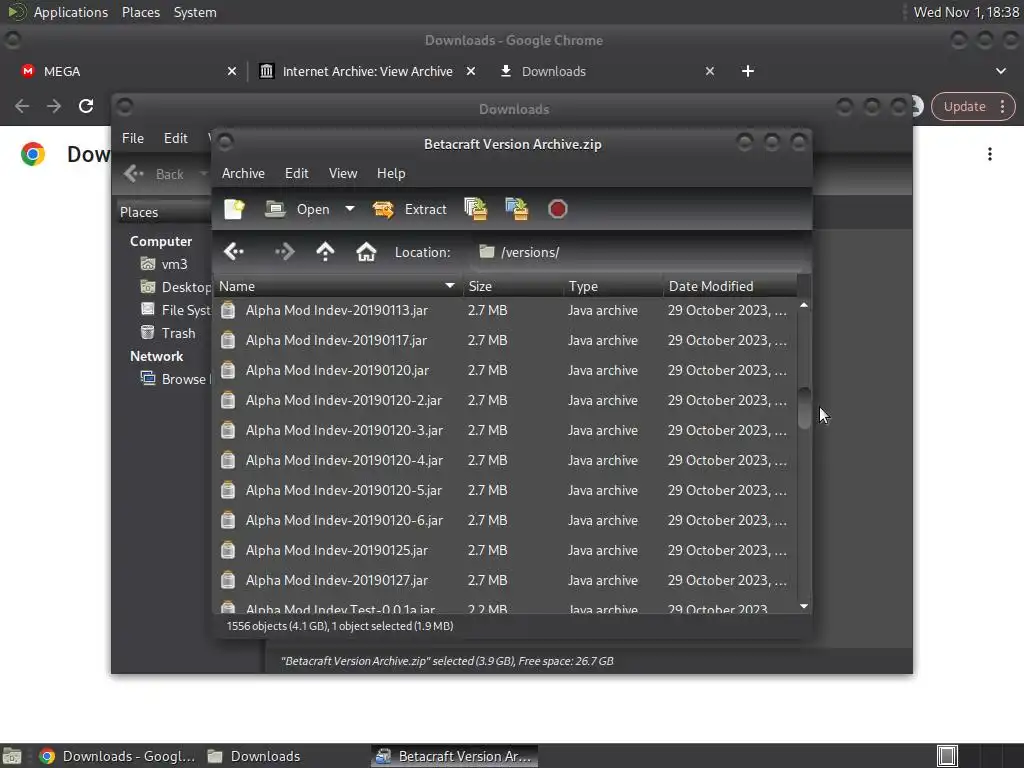Open the System menu in the top panel
This screenshot has height=768, width=1024.
[x=195, y=12]
